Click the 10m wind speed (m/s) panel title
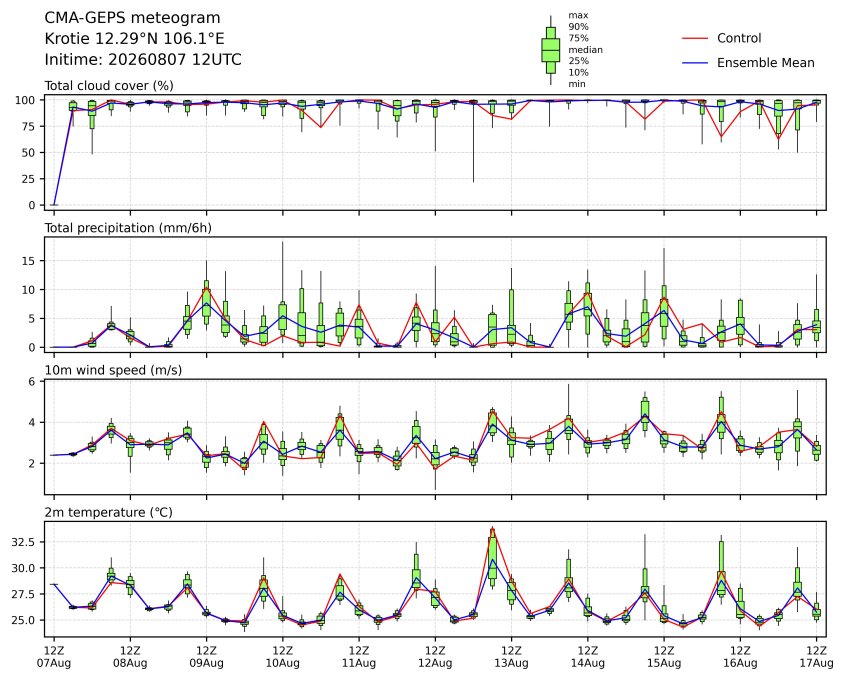Screen dimensions: 845x680 tap(113, 370)
